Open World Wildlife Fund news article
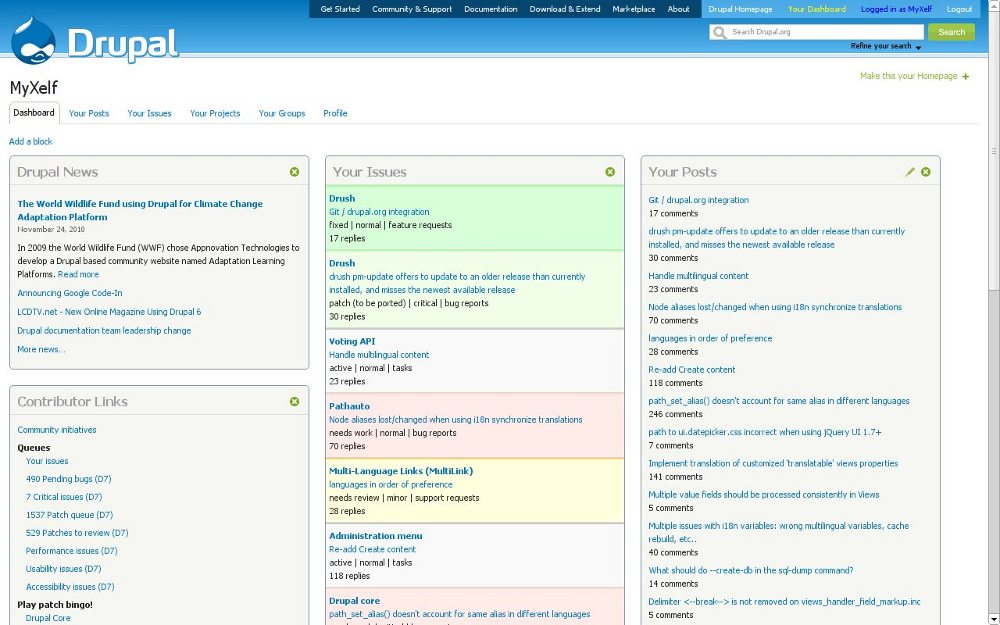1000x625 pixels. coord(140,210)
